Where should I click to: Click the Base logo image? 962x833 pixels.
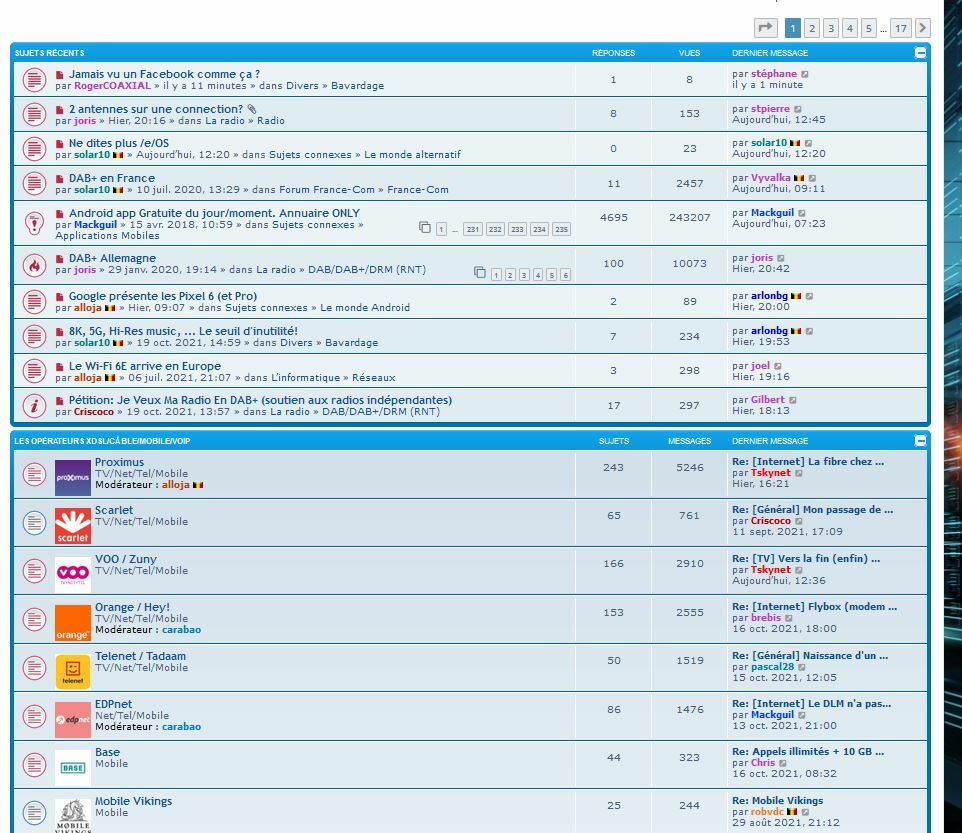(x=72, y=768)
